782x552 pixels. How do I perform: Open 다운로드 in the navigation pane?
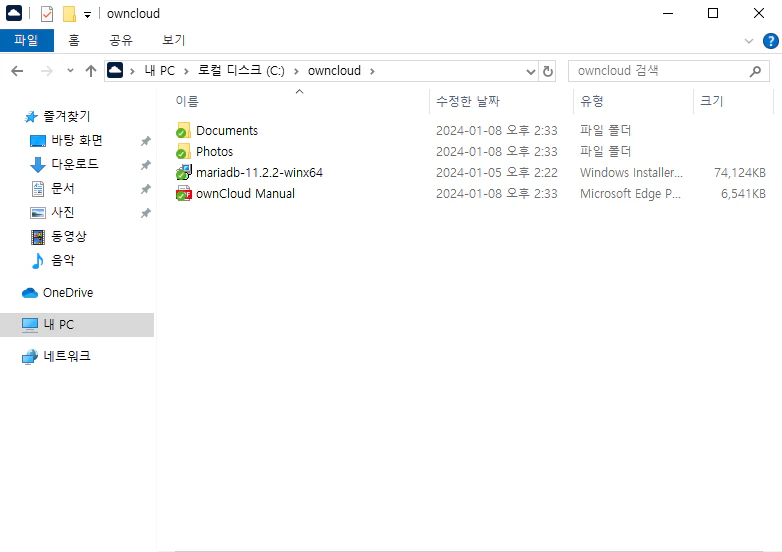coord(75,165)
